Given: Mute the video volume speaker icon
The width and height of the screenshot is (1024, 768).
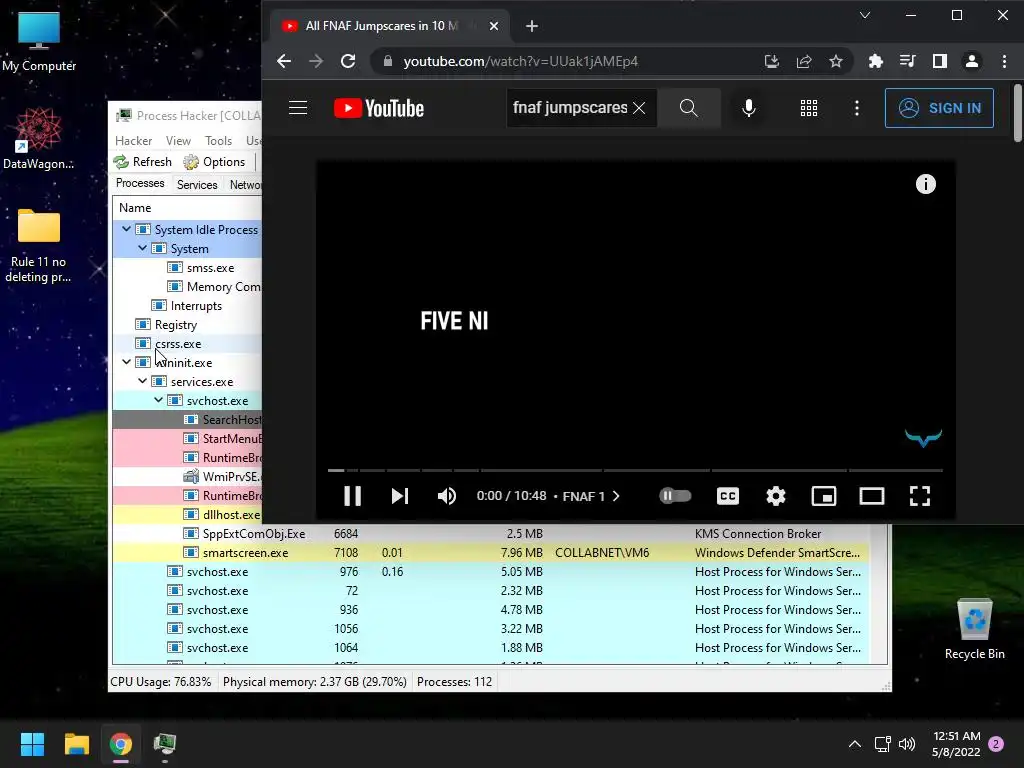Looking at the screenshot, I should pyautogui.click(x=447, y=496).
